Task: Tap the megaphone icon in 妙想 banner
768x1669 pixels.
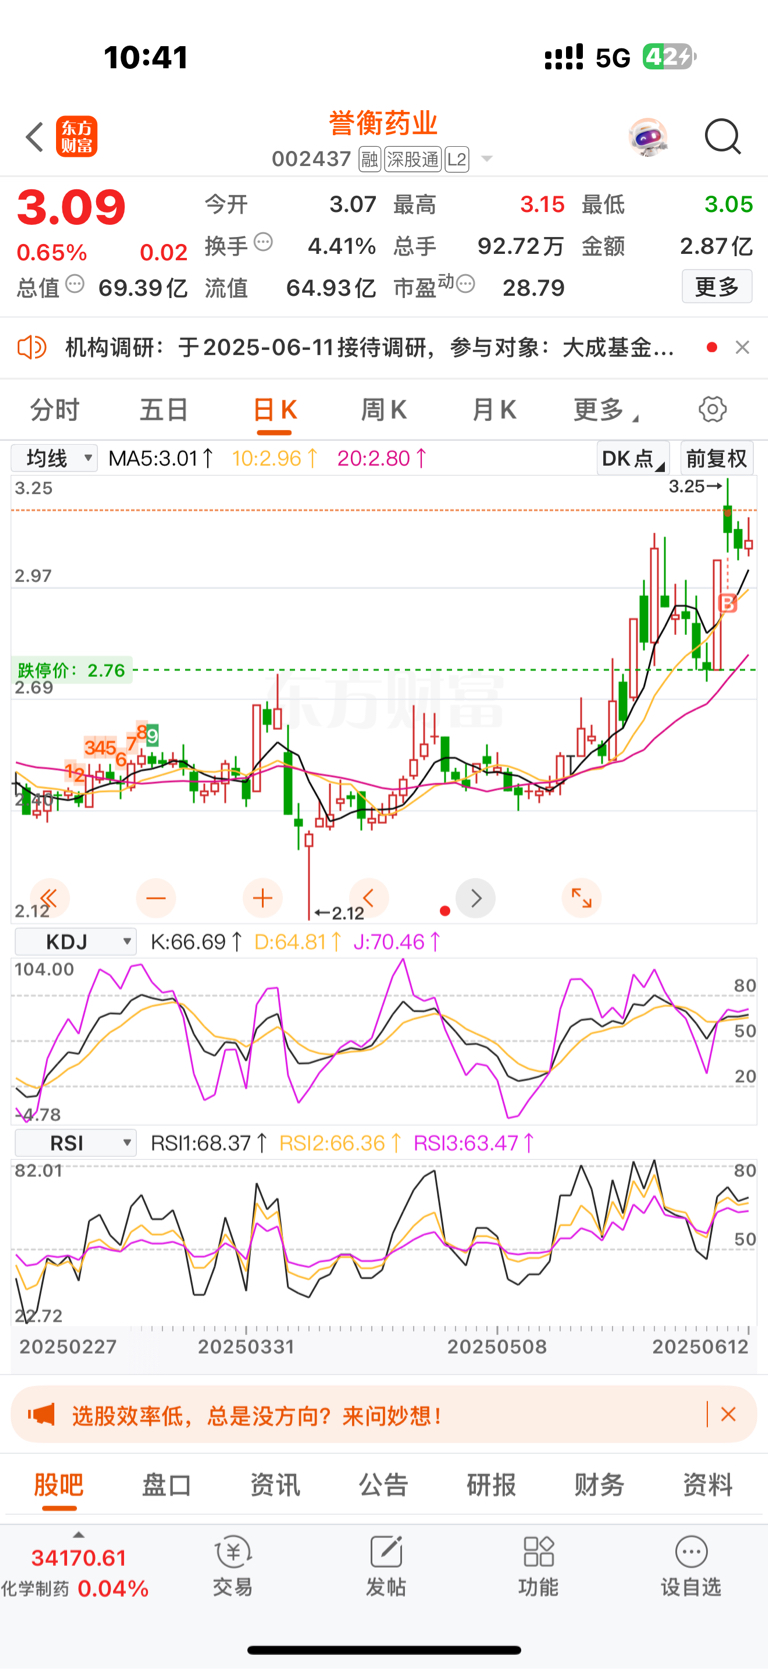Action: coord(41,1414)
